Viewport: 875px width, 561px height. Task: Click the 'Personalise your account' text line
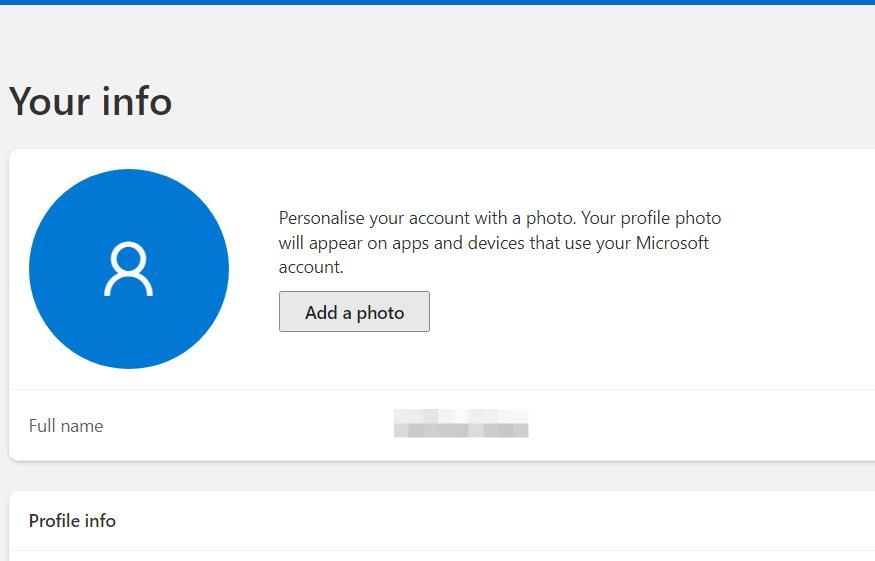click(499, 218)
